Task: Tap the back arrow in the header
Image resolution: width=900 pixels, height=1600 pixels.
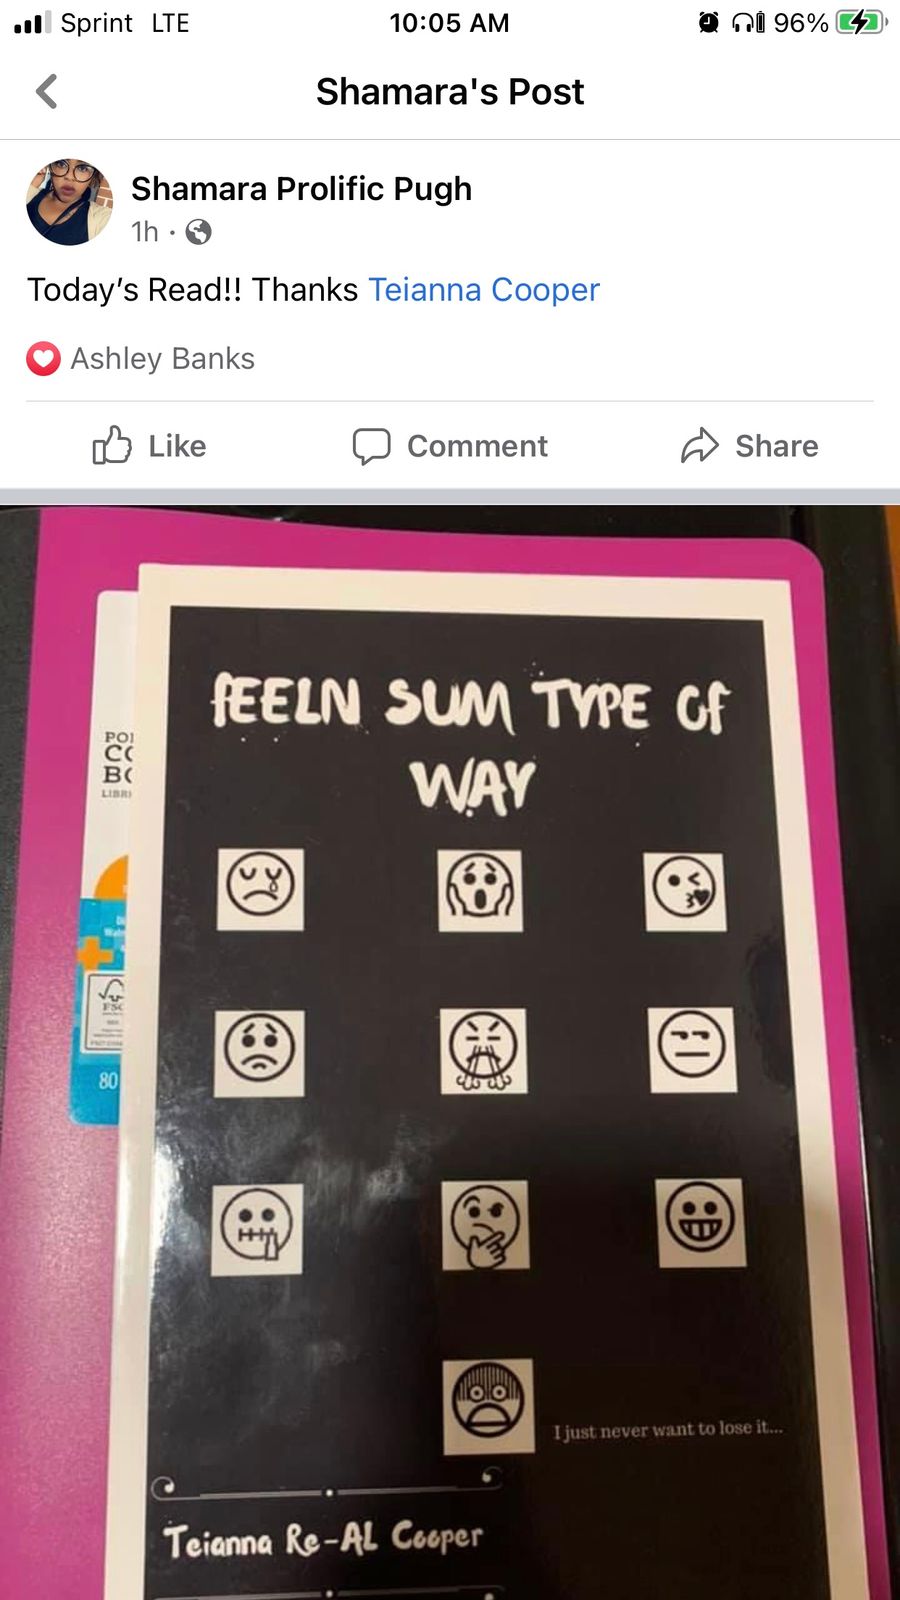Action: click(x=46, y=91)
